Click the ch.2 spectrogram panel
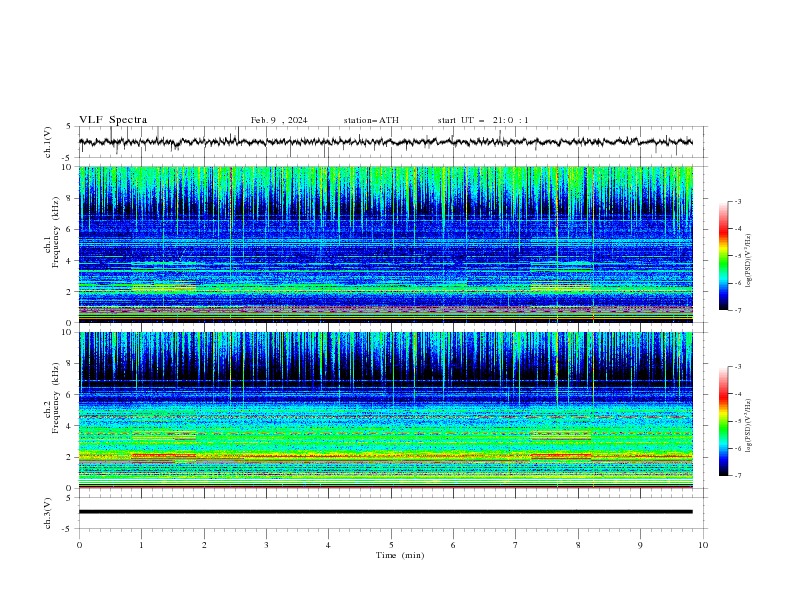Image resolution: width=792 pixels, height=612 pixels. point(385,410)
